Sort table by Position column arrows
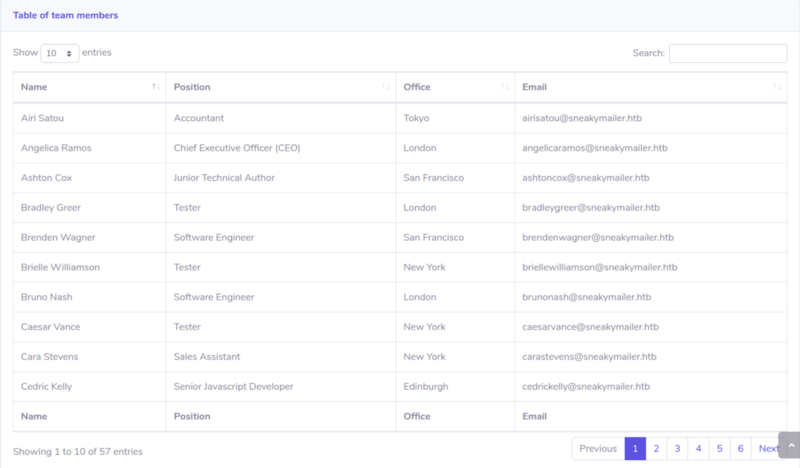 coord(386,87)
